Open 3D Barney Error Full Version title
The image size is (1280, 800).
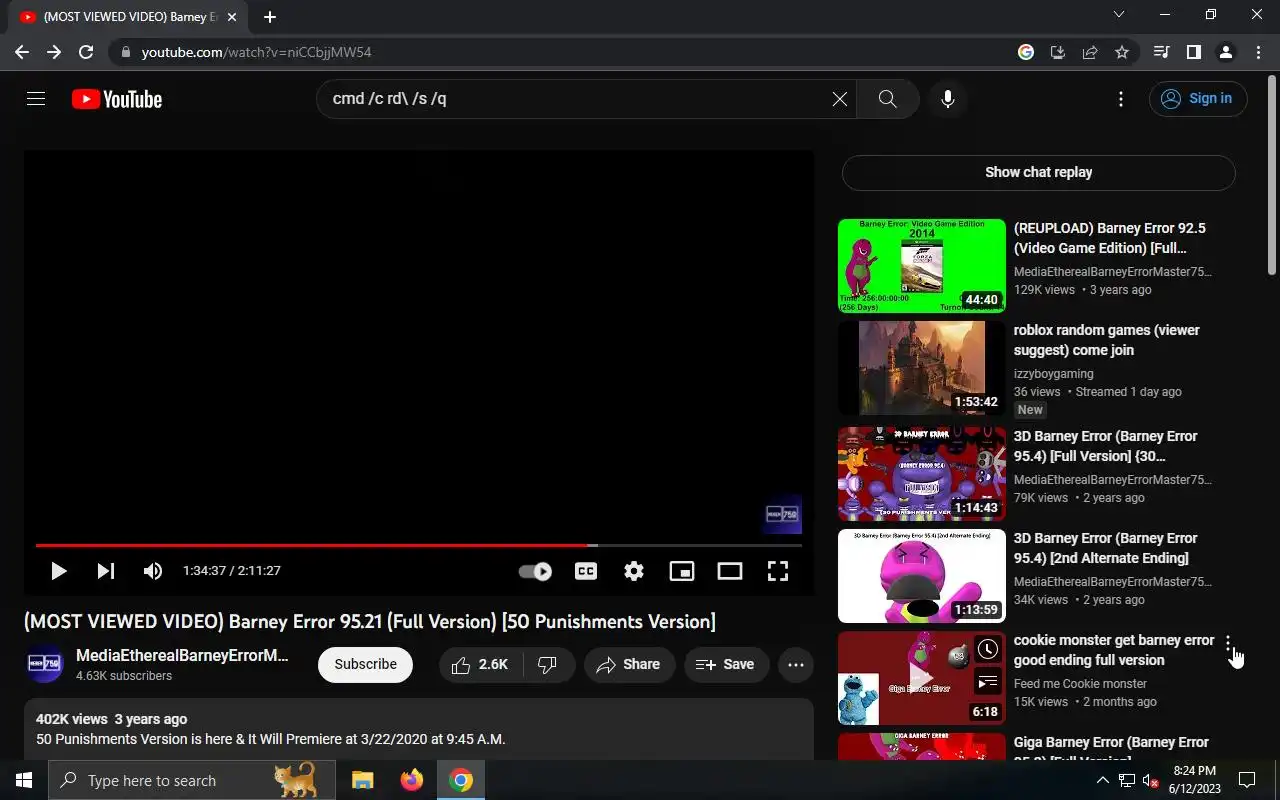tap(1106, 446)
